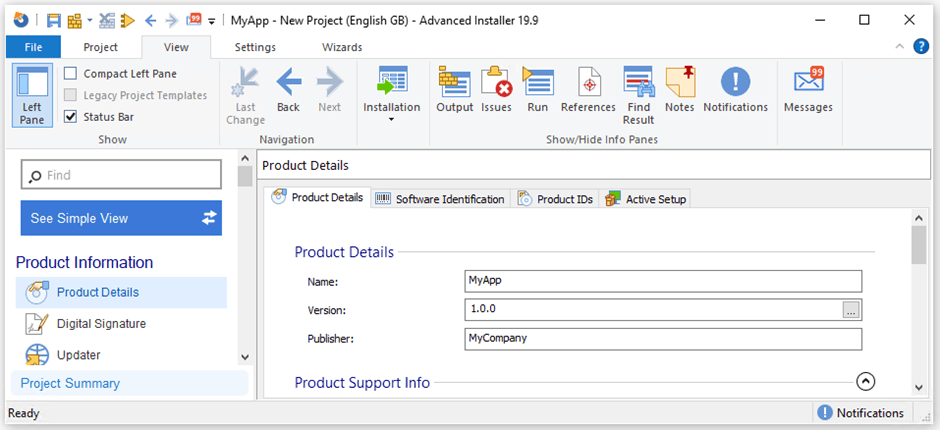Click the greyed Cancel Build icon in title bar
The height and width of the screenshot is (430, 940).
tap(107, 20)
